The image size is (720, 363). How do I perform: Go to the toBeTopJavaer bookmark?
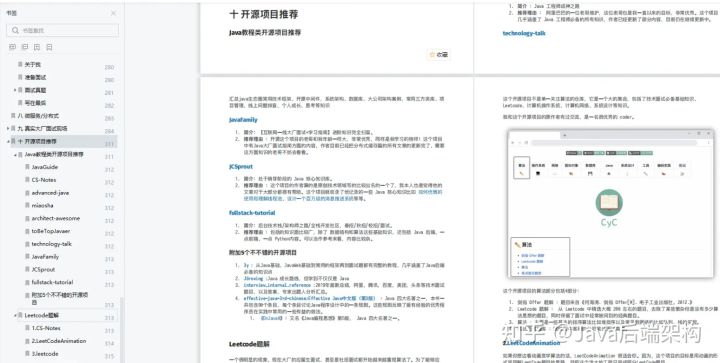click(x=51, y=231)
